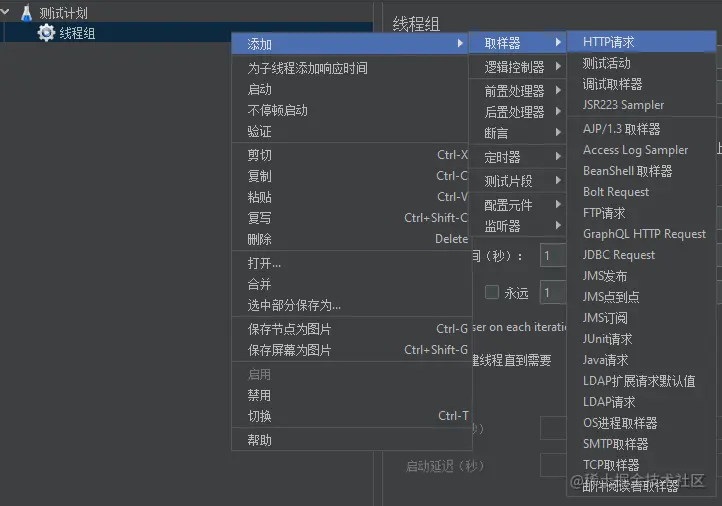Choose 保存节点为图片
Image resolution: width=722 pixels, height=506 pixels.
pyautogui.click(x=352, y=329)
